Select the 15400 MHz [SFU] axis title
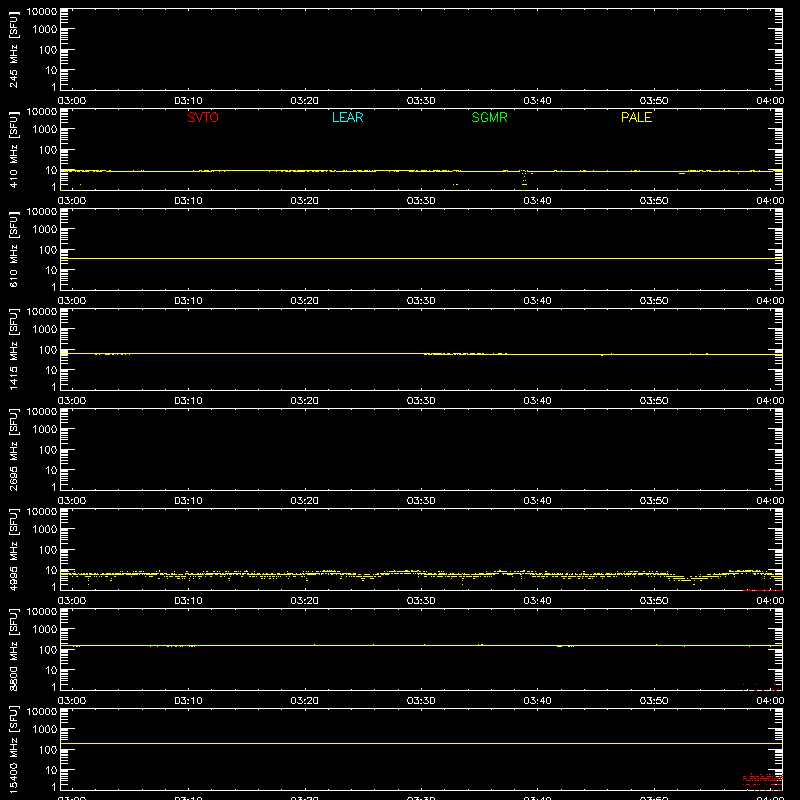800x800 pixels. coord(14,749)
